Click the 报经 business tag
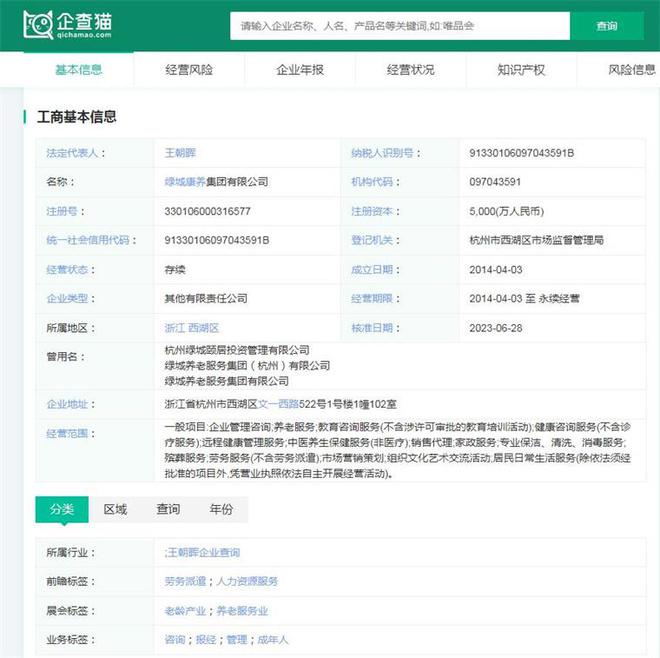The image size is (660, 658). (206, 640)
